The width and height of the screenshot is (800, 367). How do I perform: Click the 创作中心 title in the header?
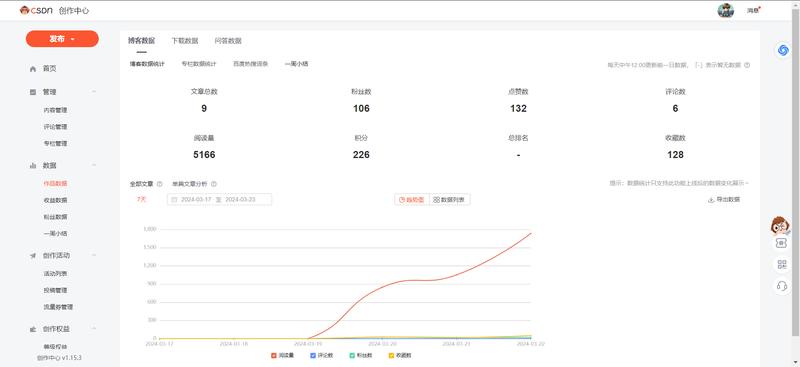[x=73, y=11]
